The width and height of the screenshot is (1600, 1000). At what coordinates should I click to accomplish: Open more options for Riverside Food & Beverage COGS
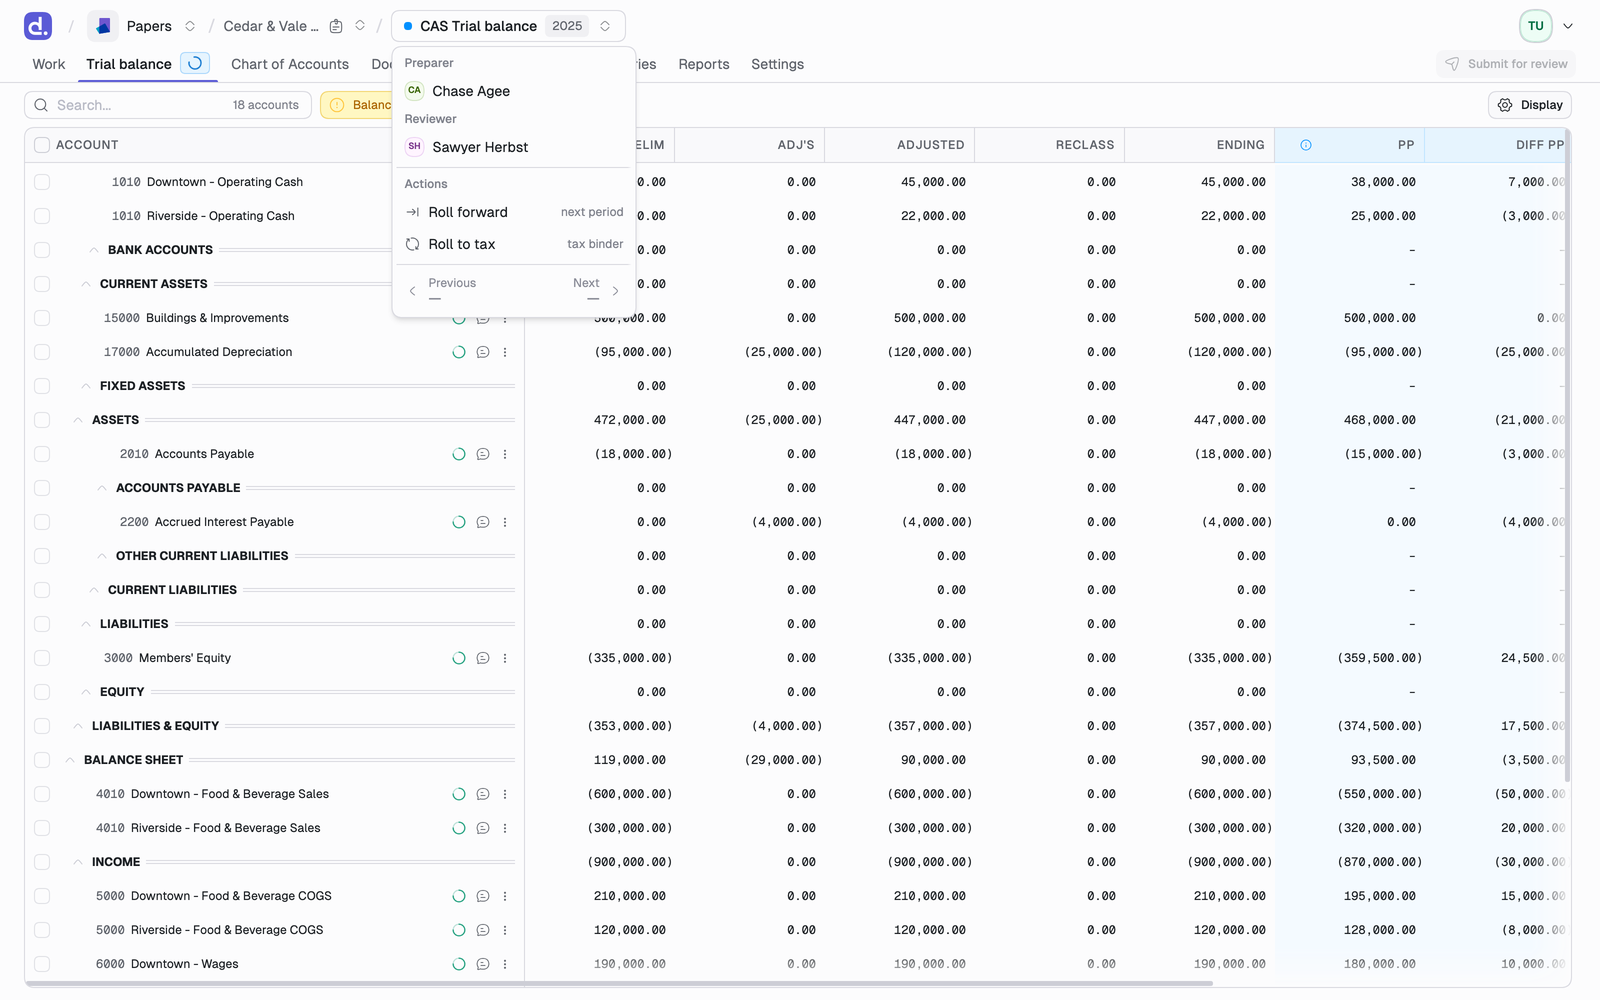point(505,930)
